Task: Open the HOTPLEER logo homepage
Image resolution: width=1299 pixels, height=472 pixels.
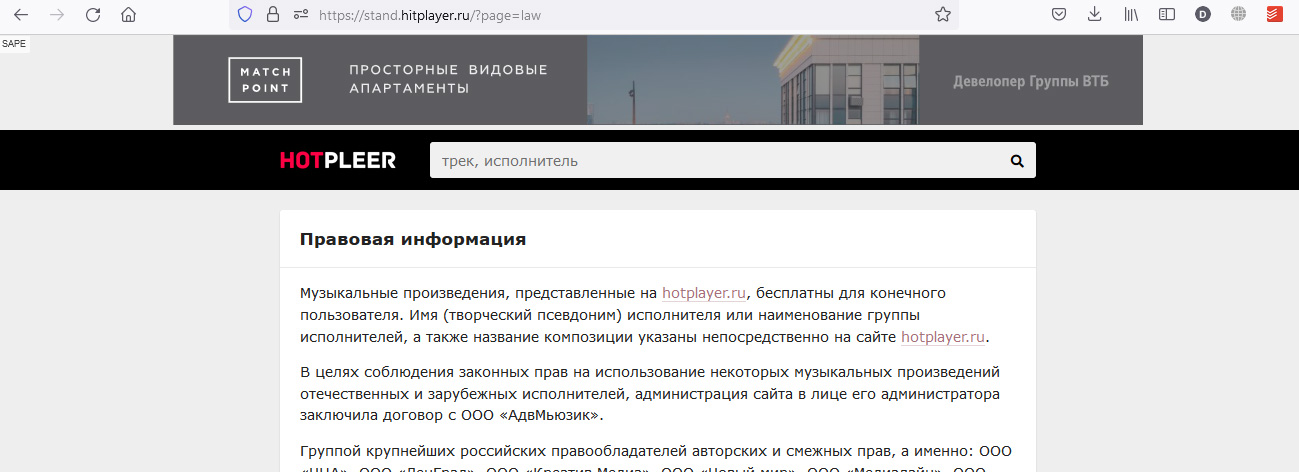Action: (x=338, y=160)
